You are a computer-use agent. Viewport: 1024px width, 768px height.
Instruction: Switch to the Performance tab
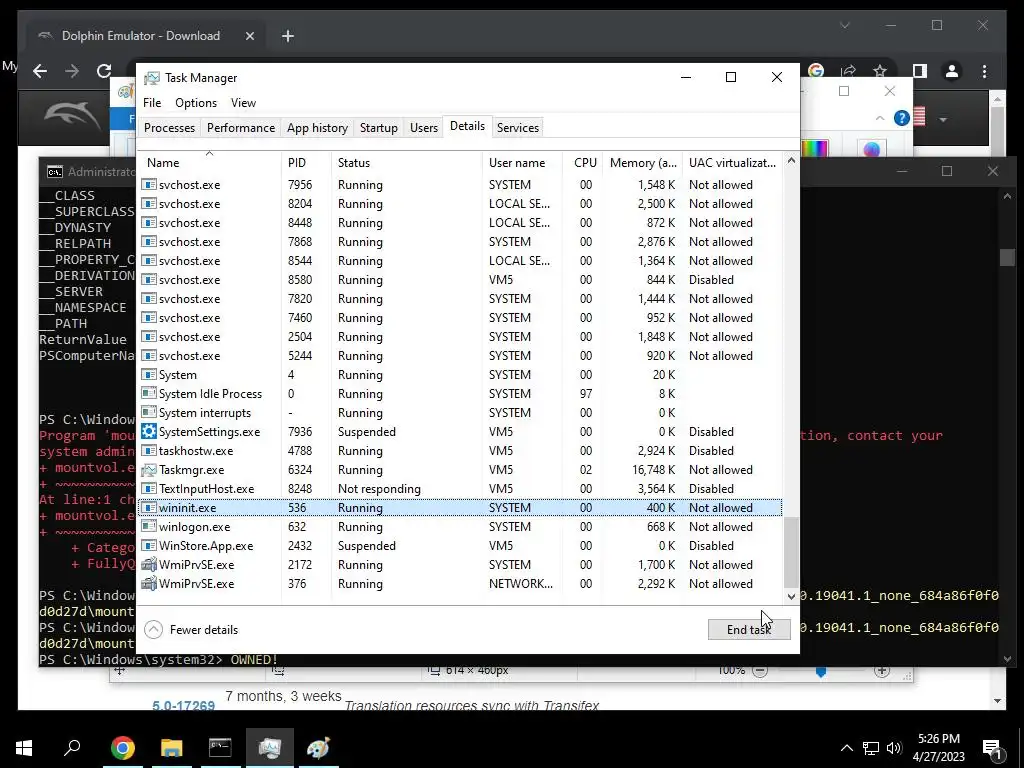(241, 128)
